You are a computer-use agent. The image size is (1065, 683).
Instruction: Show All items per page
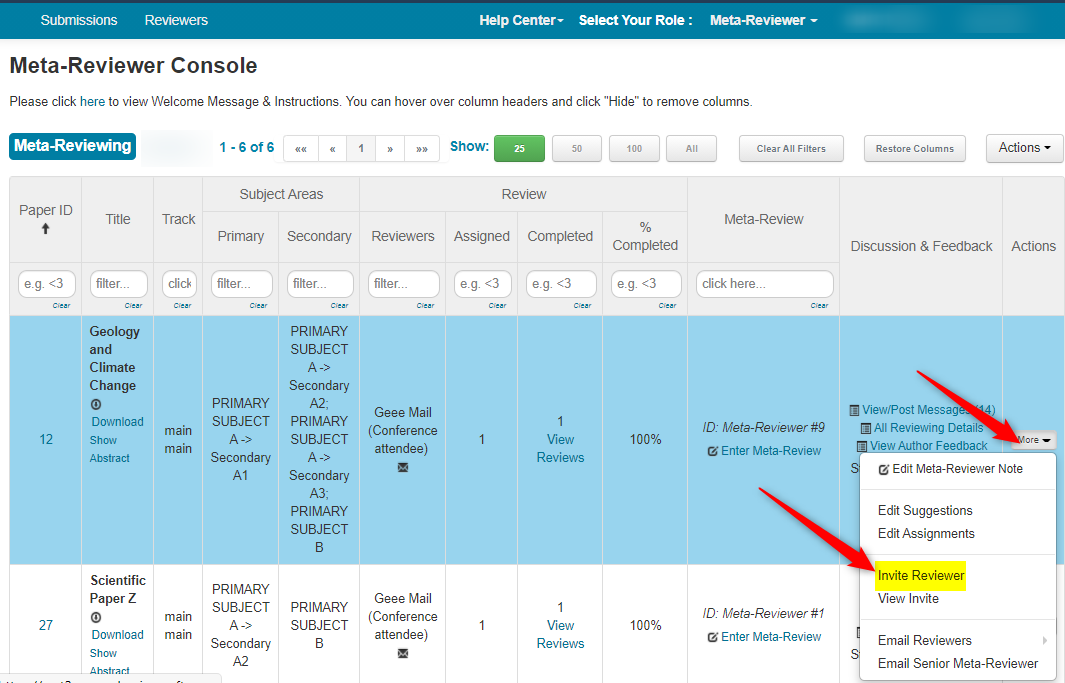691,149
